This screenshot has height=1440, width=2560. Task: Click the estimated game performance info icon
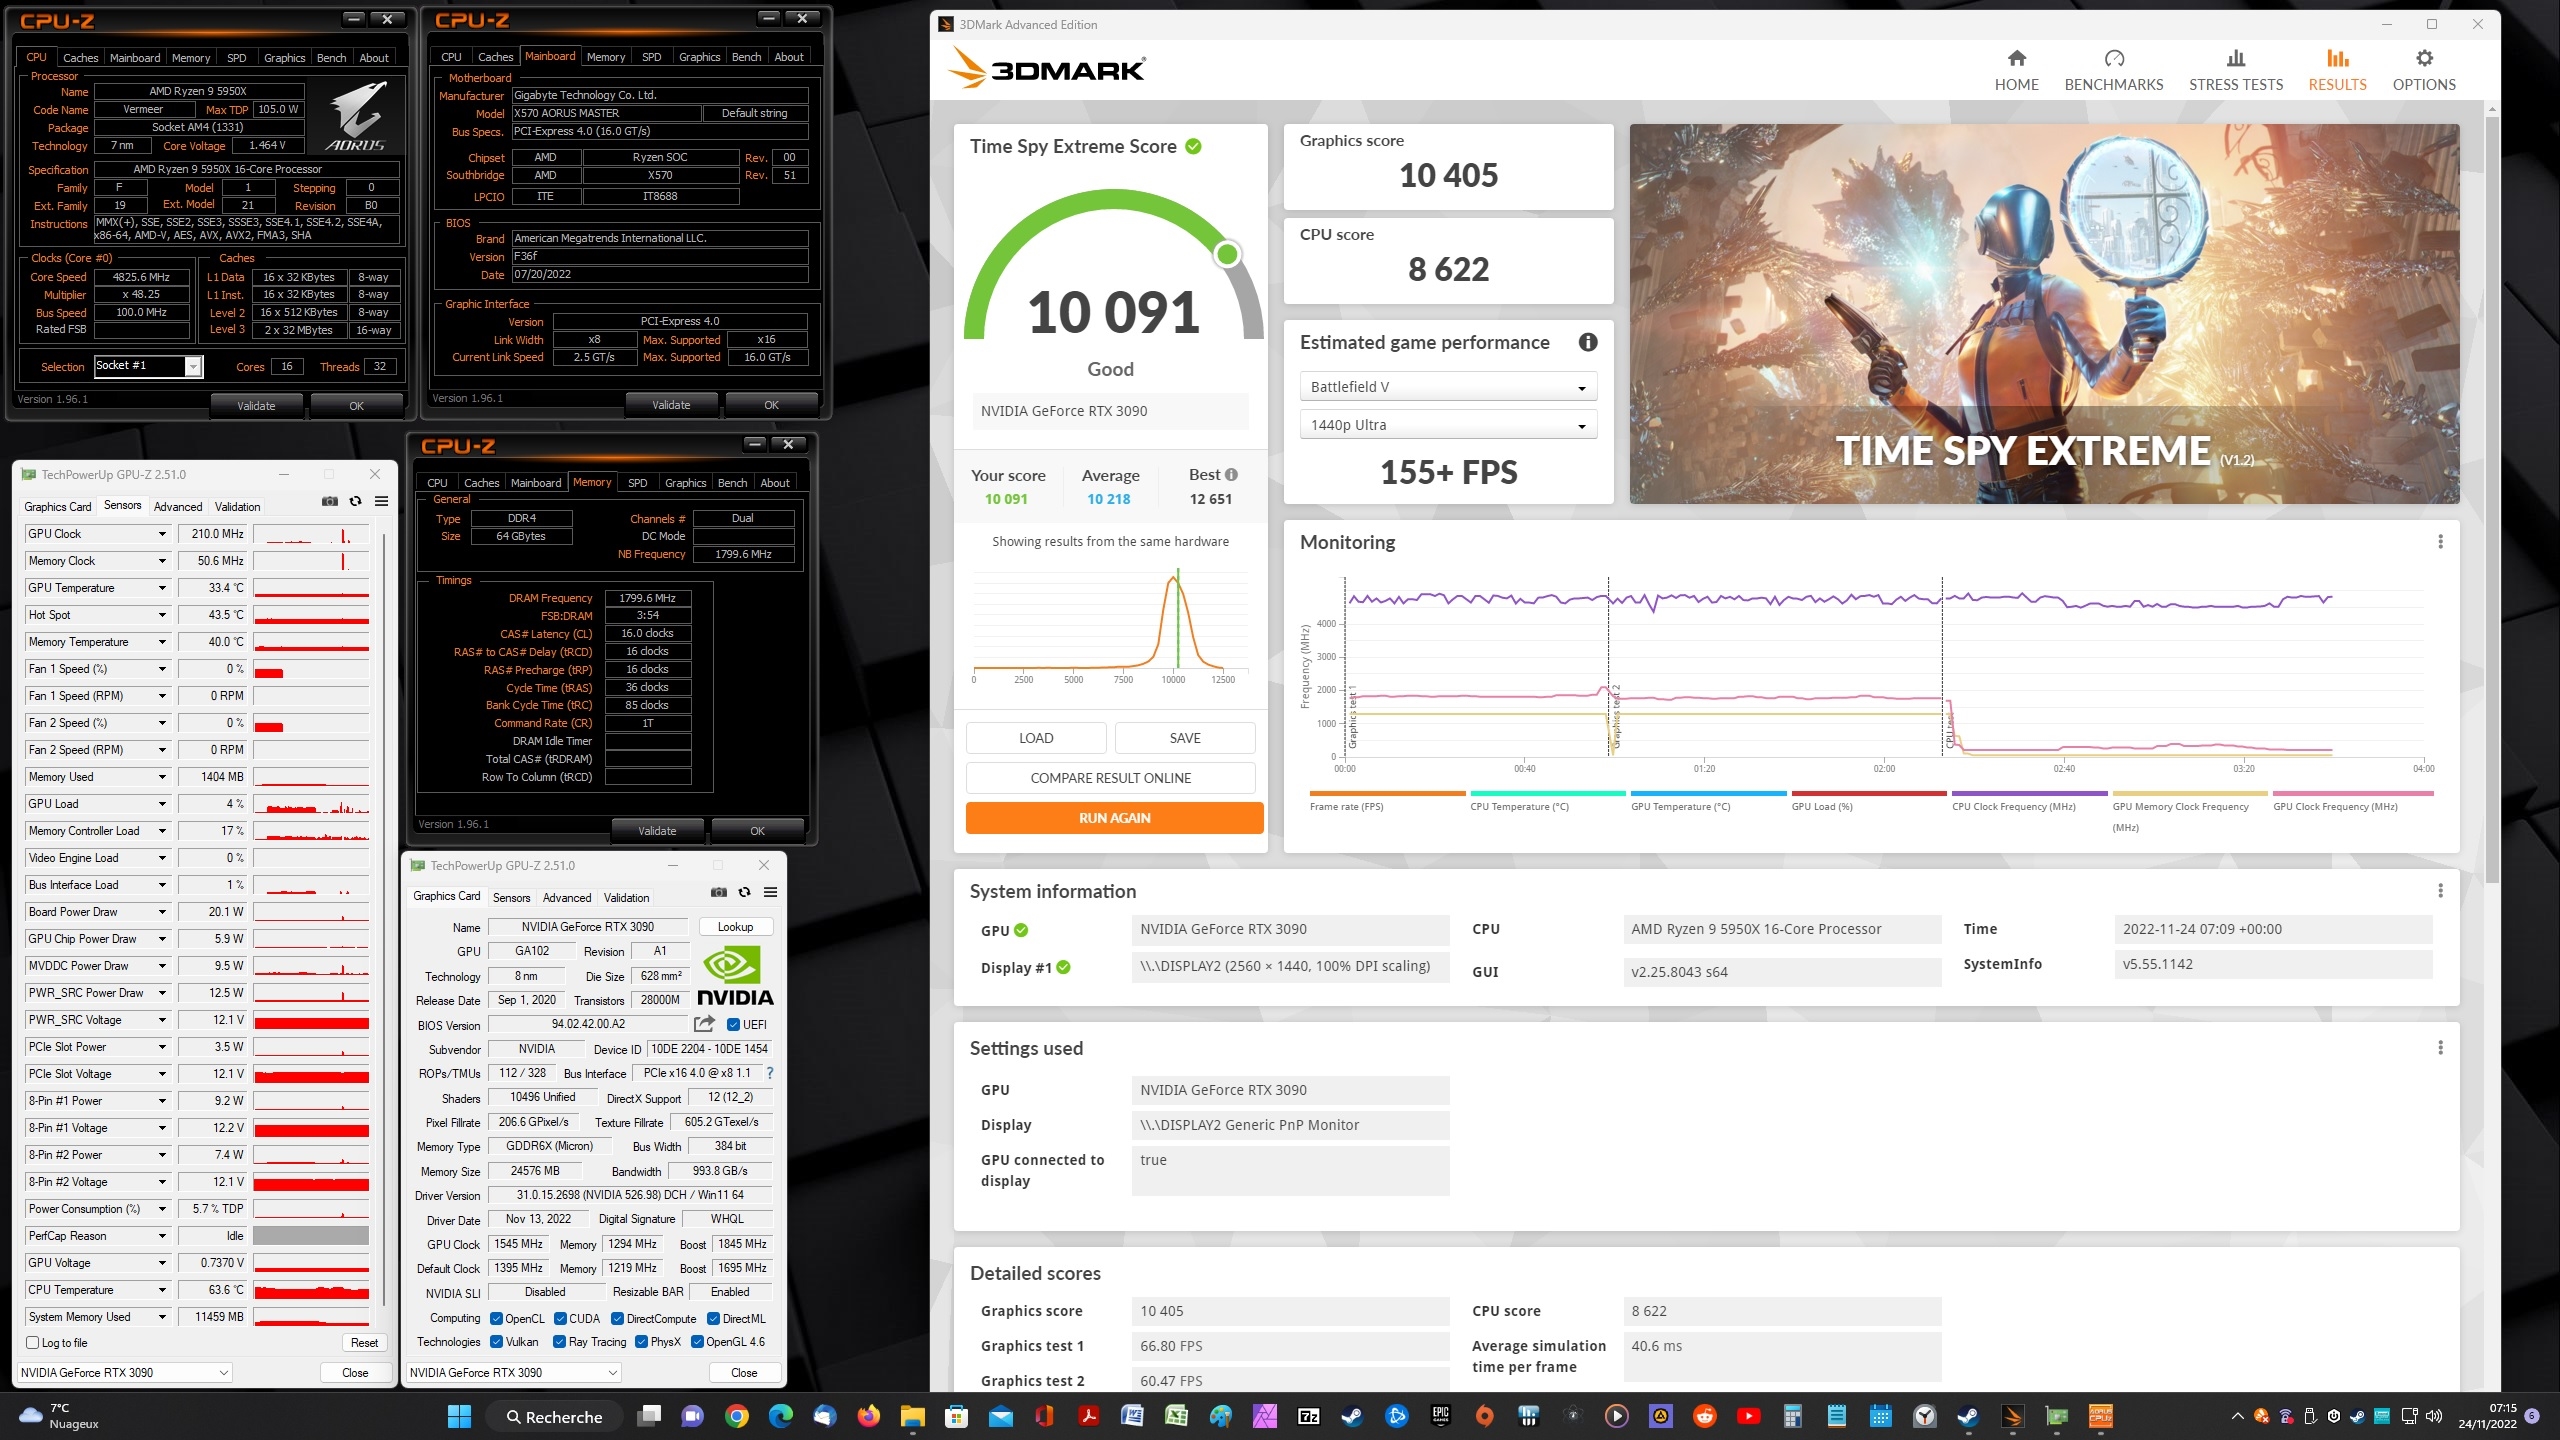[1587, 343]
